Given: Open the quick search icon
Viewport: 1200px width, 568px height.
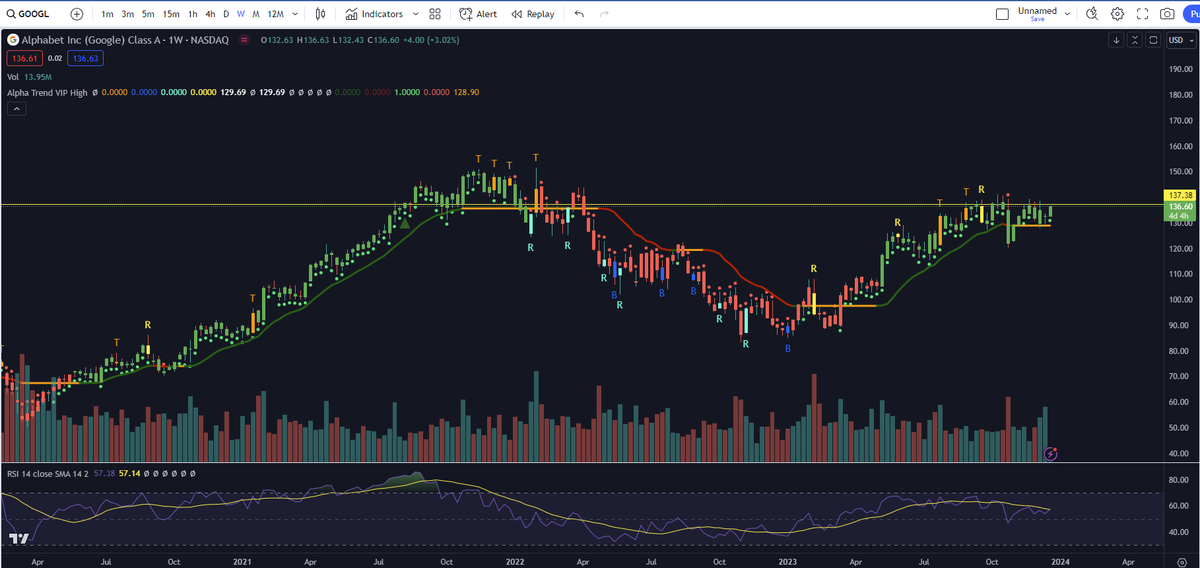Looking at the screenshot, I should coord(1092,14).
